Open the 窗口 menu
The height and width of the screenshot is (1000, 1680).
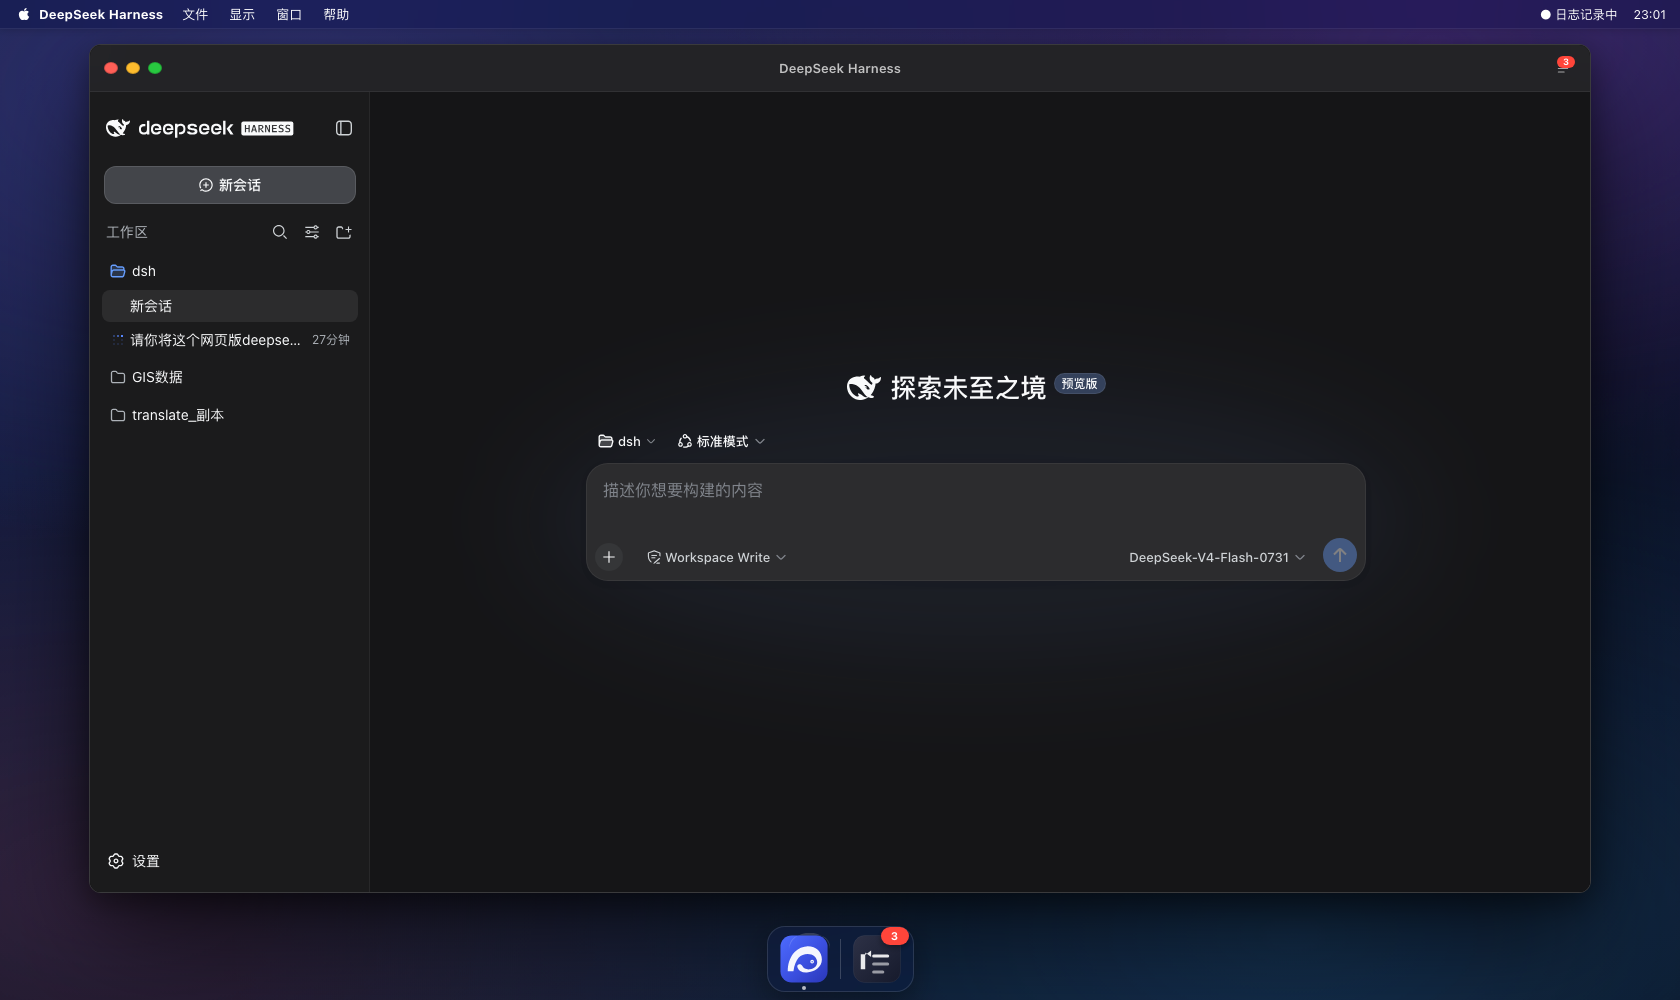289,14
